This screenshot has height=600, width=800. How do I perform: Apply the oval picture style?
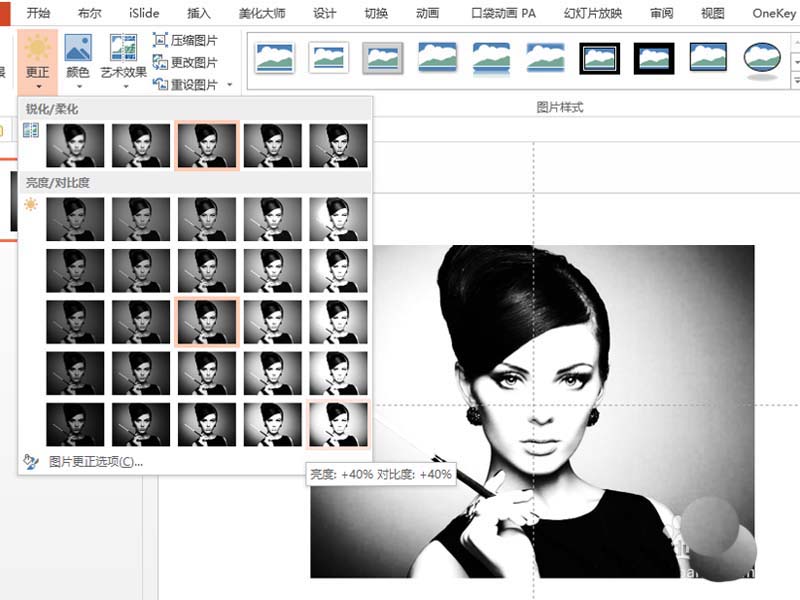(x=762, y=58)
